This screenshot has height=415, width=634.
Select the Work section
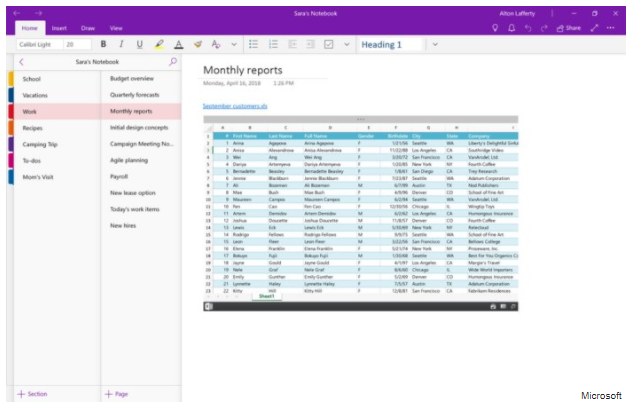[x=57, y=112]
